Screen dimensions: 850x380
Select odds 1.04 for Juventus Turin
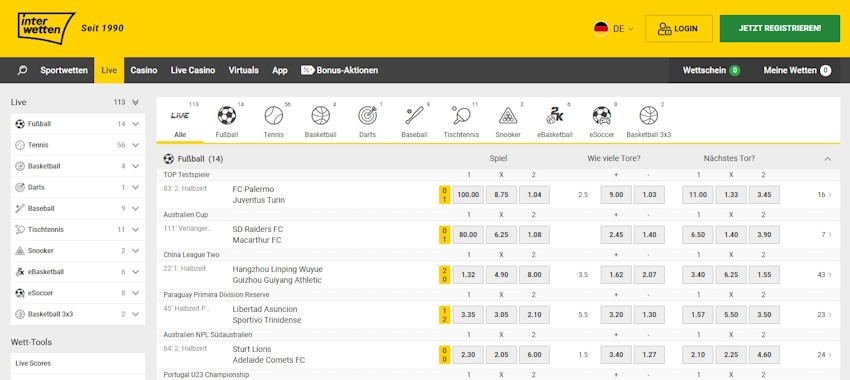coord(534,195)
